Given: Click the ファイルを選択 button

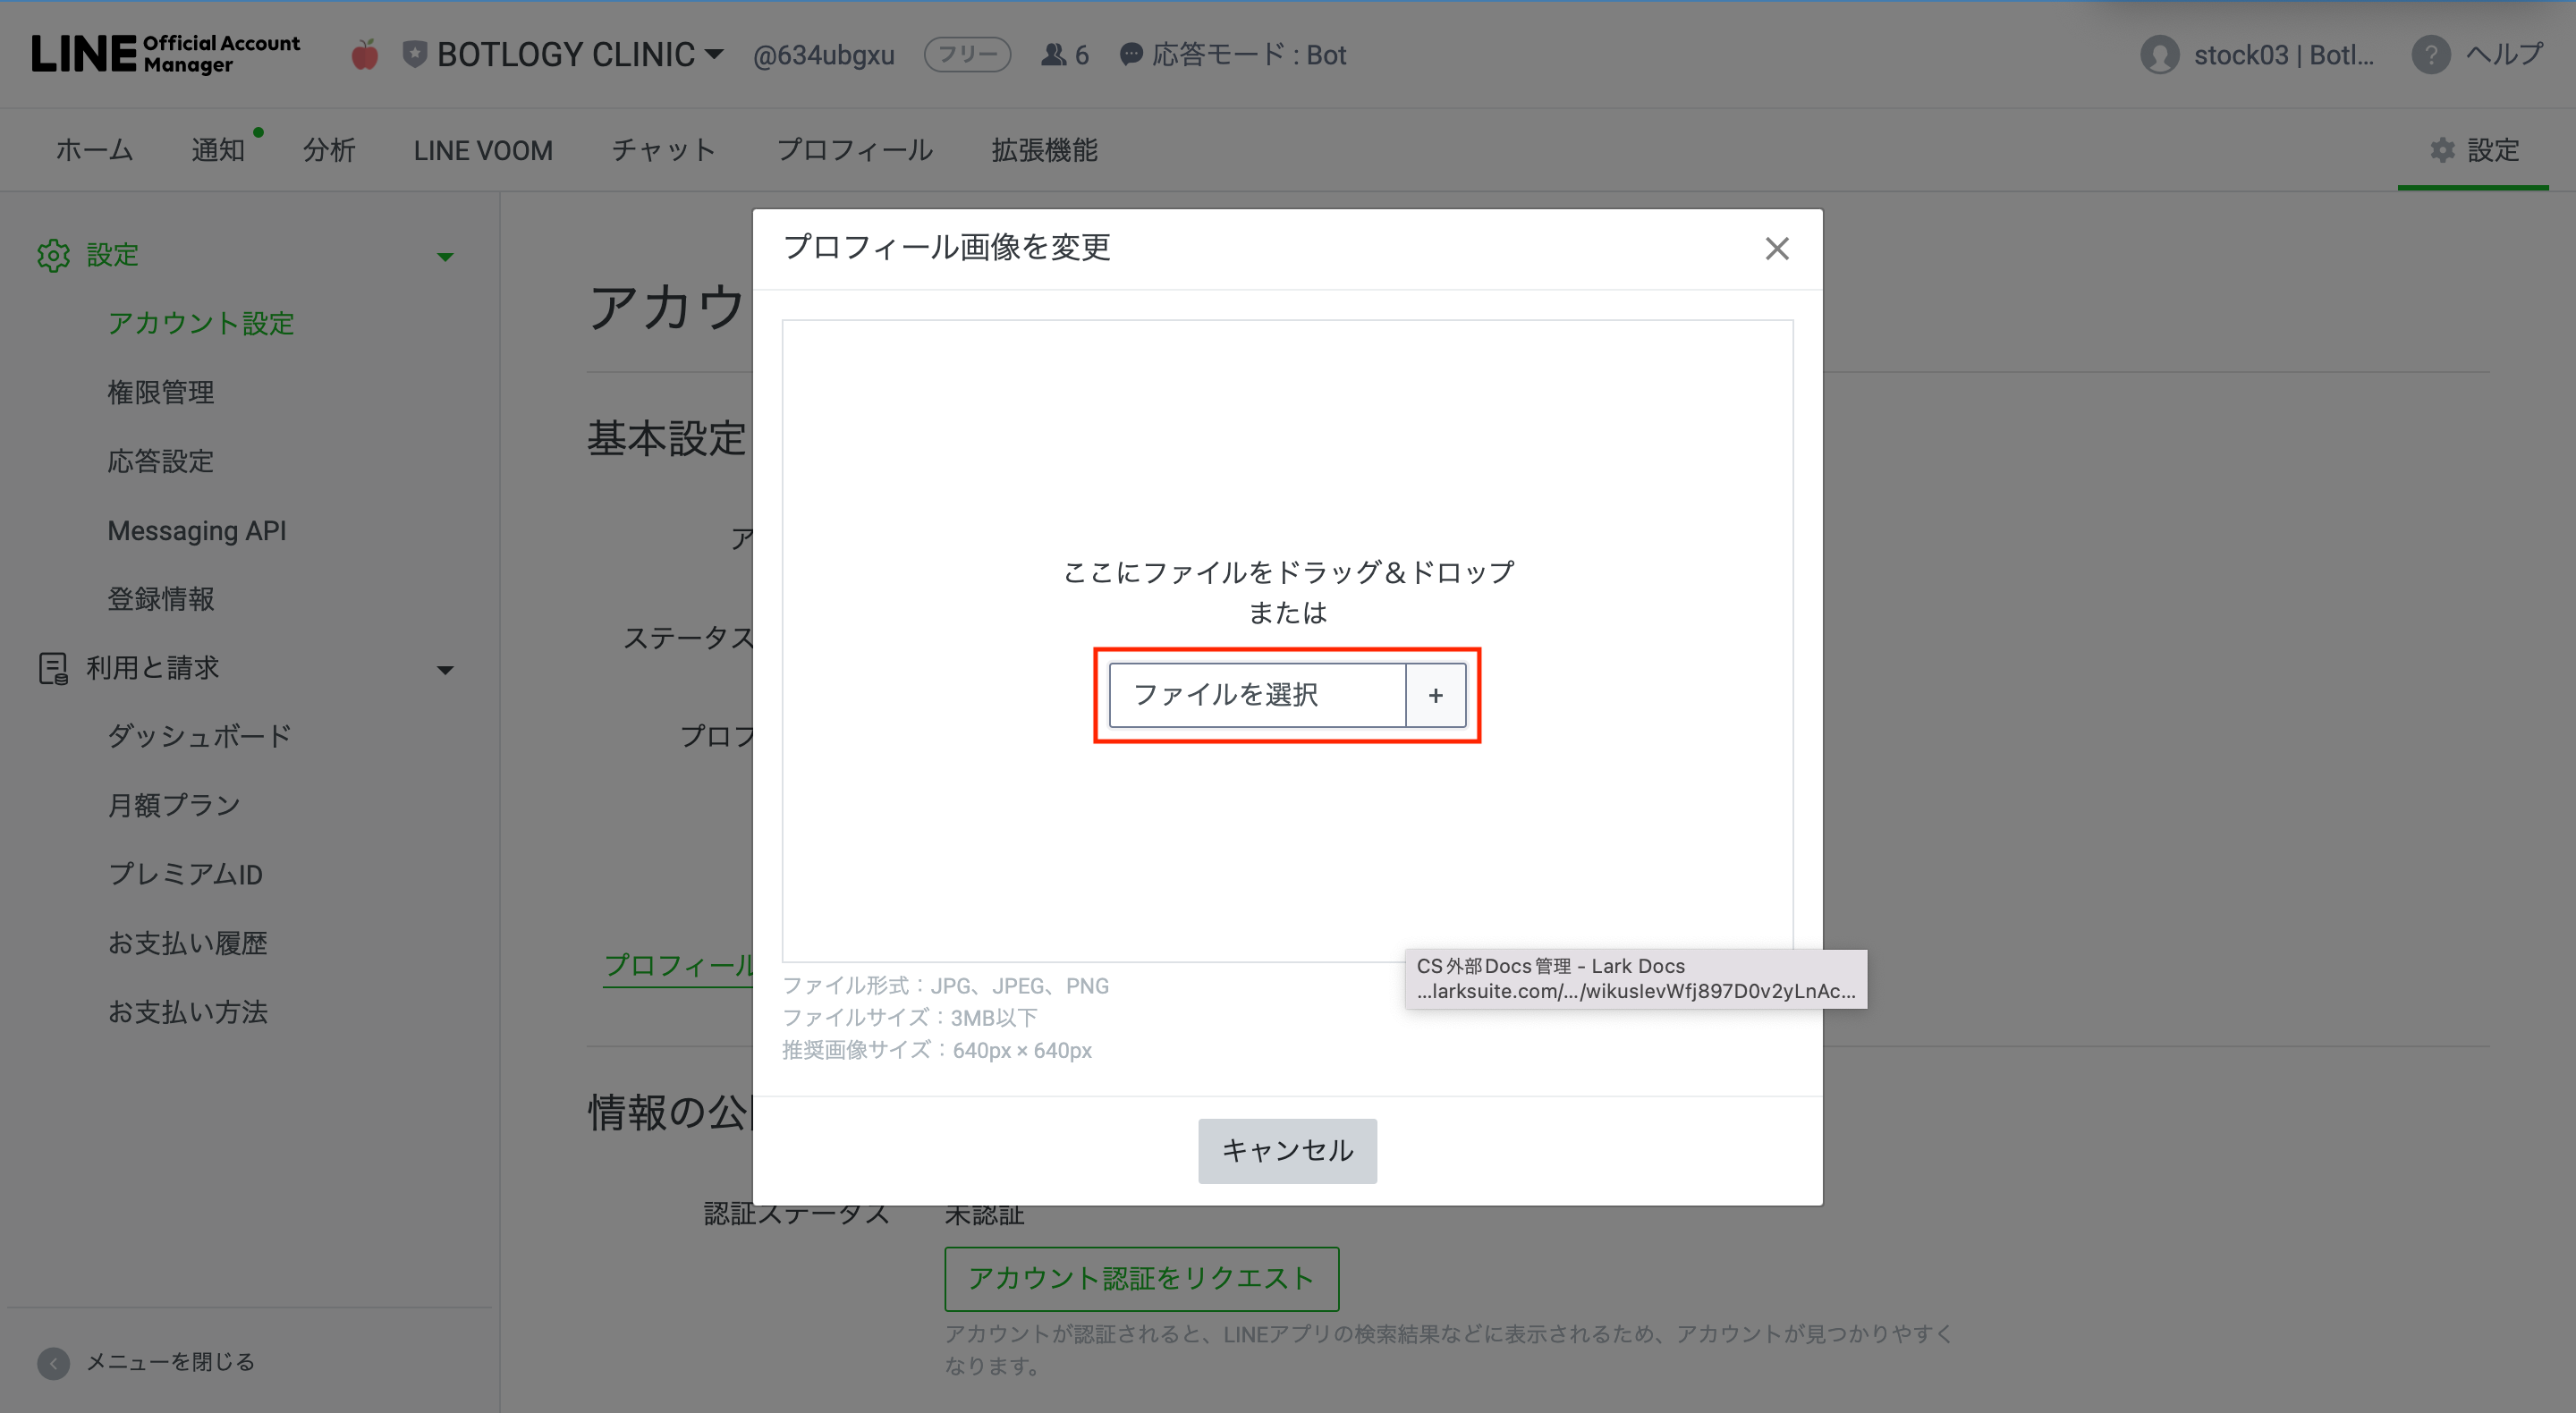Looking at the screenshot, I should (x=1257, y=695).
